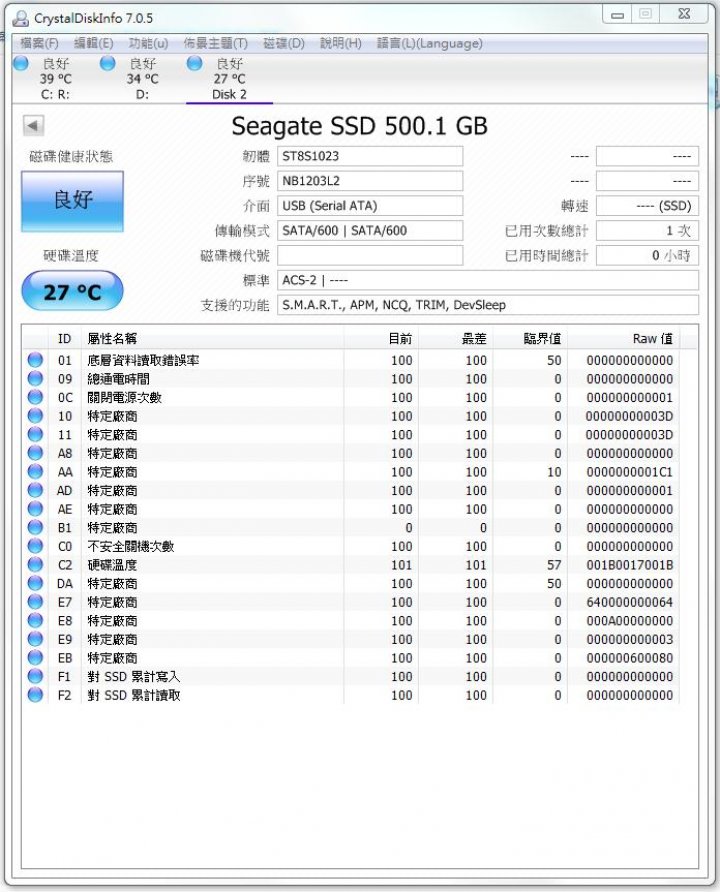Click the ID column header
720x892 pixels.
(x=65, y=338)
